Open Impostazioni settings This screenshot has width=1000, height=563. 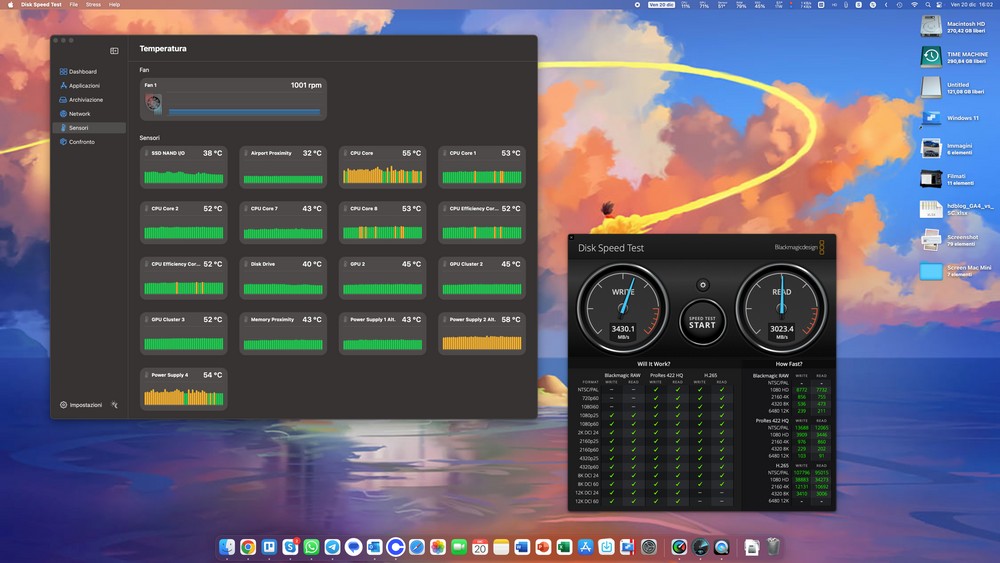point(84,405)
